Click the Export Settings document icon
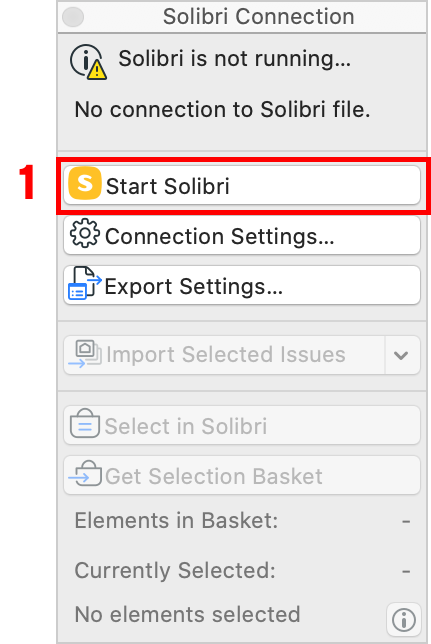Screen dimensions: 431x644 coord(84,283)
